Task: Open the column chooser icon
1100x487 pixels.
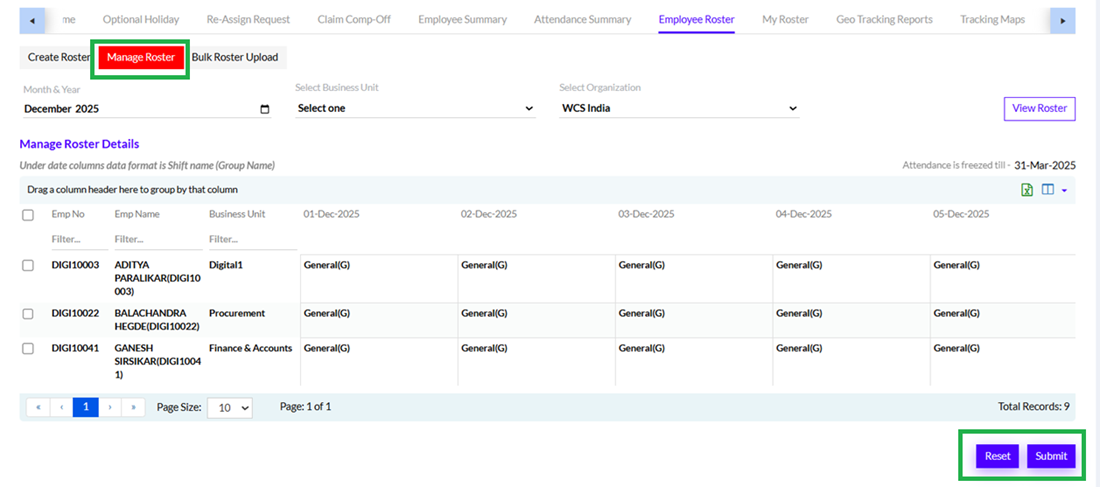Action: (x=1048, y=190)
